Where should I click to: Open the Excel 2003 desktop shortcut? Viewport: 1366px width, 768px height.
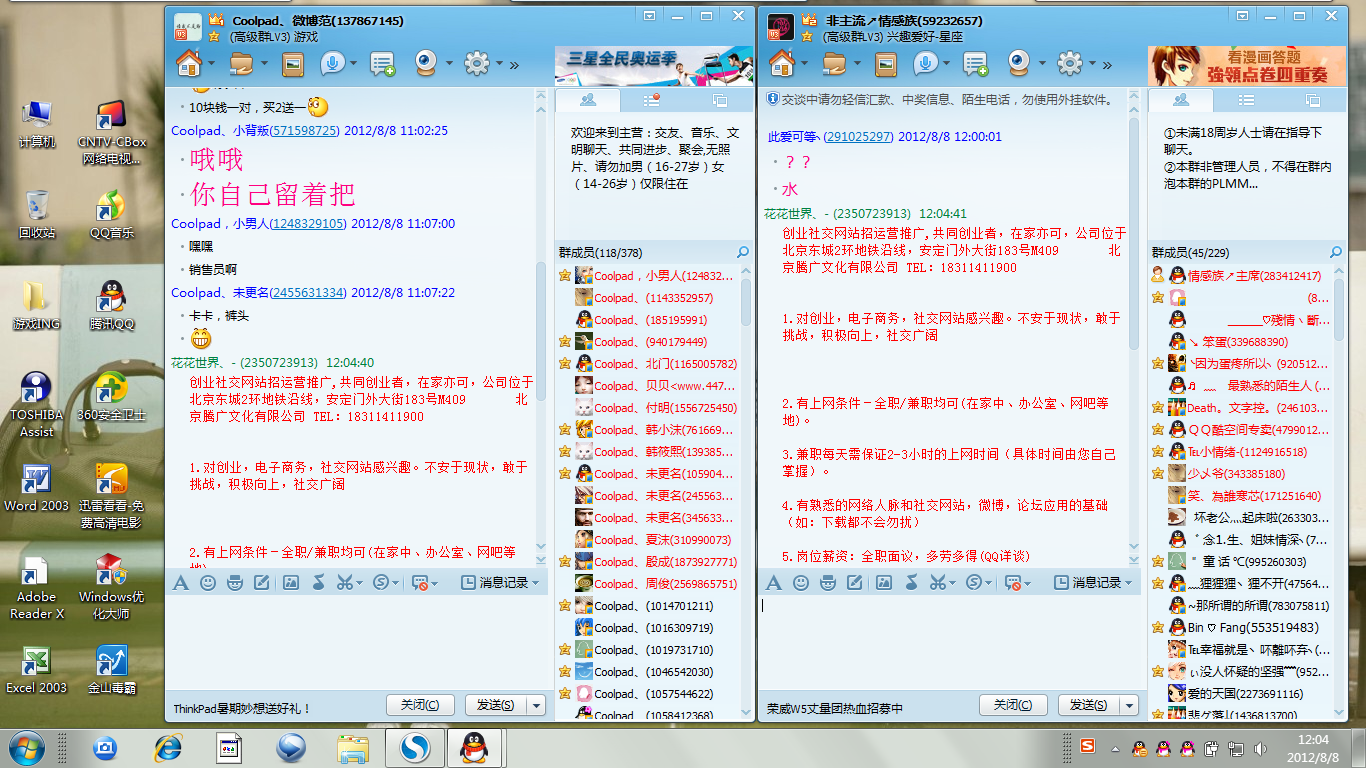37,670
